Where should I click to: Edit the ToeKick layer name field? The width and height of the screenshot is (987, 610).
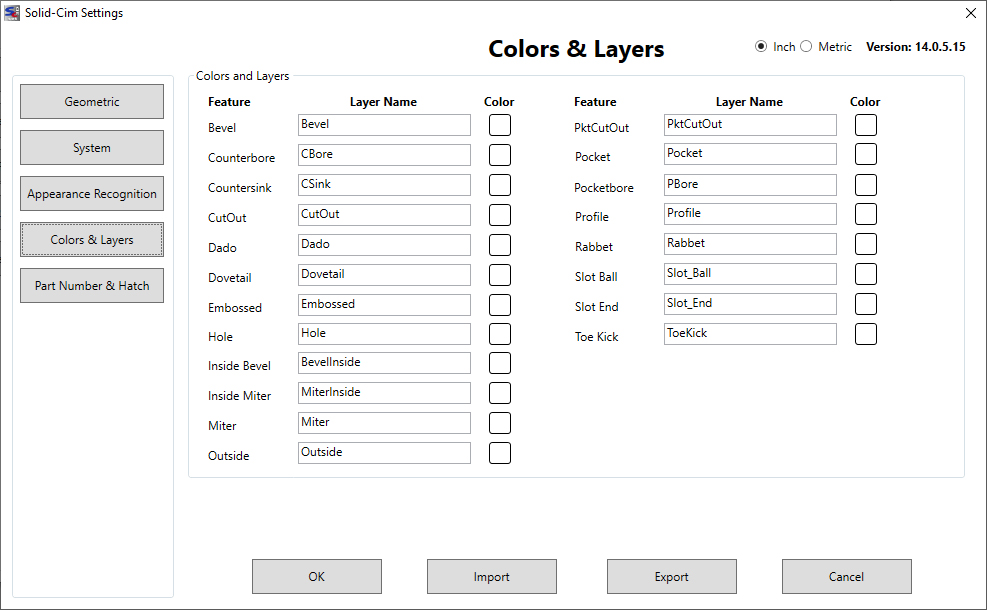[750, 334]
